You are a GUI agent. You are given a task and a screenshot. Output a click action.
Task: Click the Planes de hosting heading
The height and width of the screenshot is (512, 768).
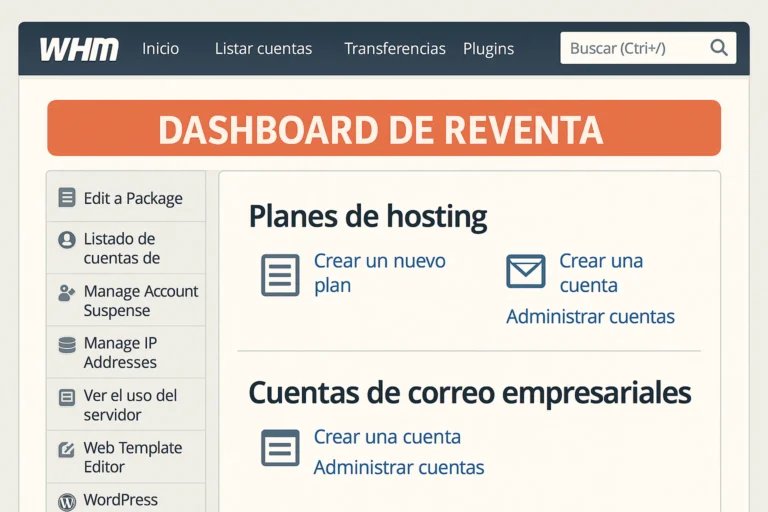(x=368, y=216)
